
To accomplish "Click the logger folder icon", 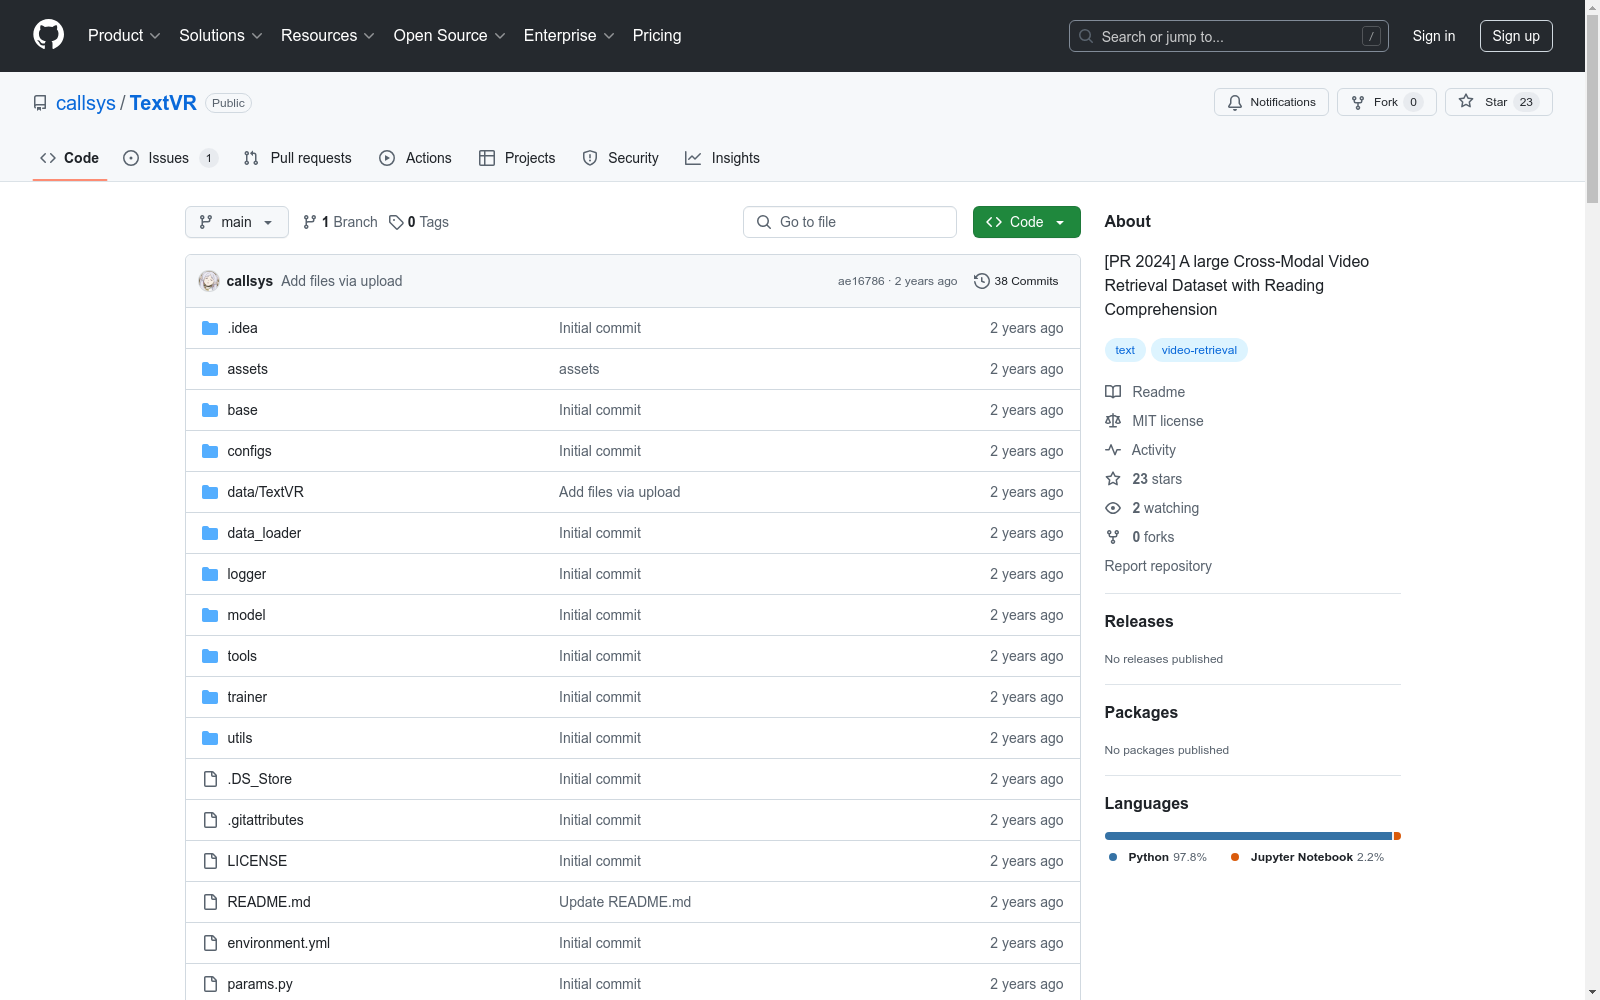I will pyautogui.click(x=210, y=574).
